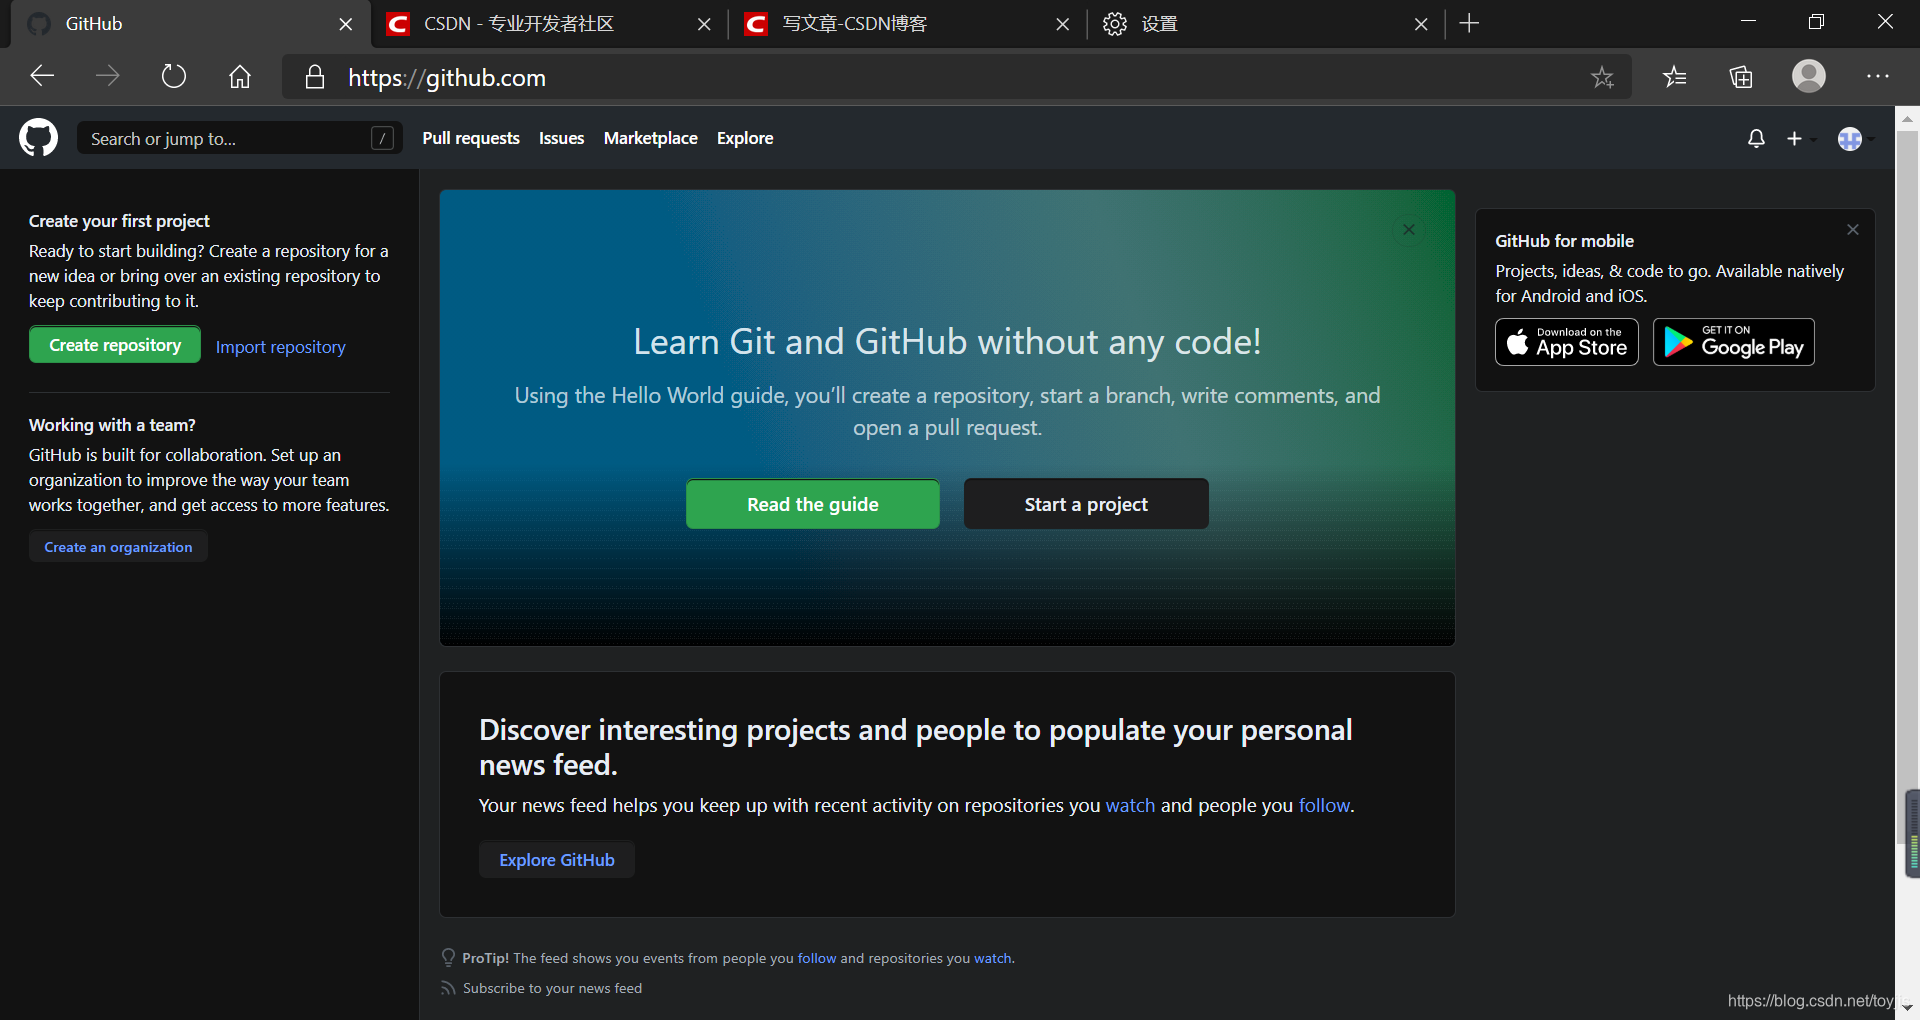
Task: Click Subscribe to your news feed
Action: click(552, 988)
